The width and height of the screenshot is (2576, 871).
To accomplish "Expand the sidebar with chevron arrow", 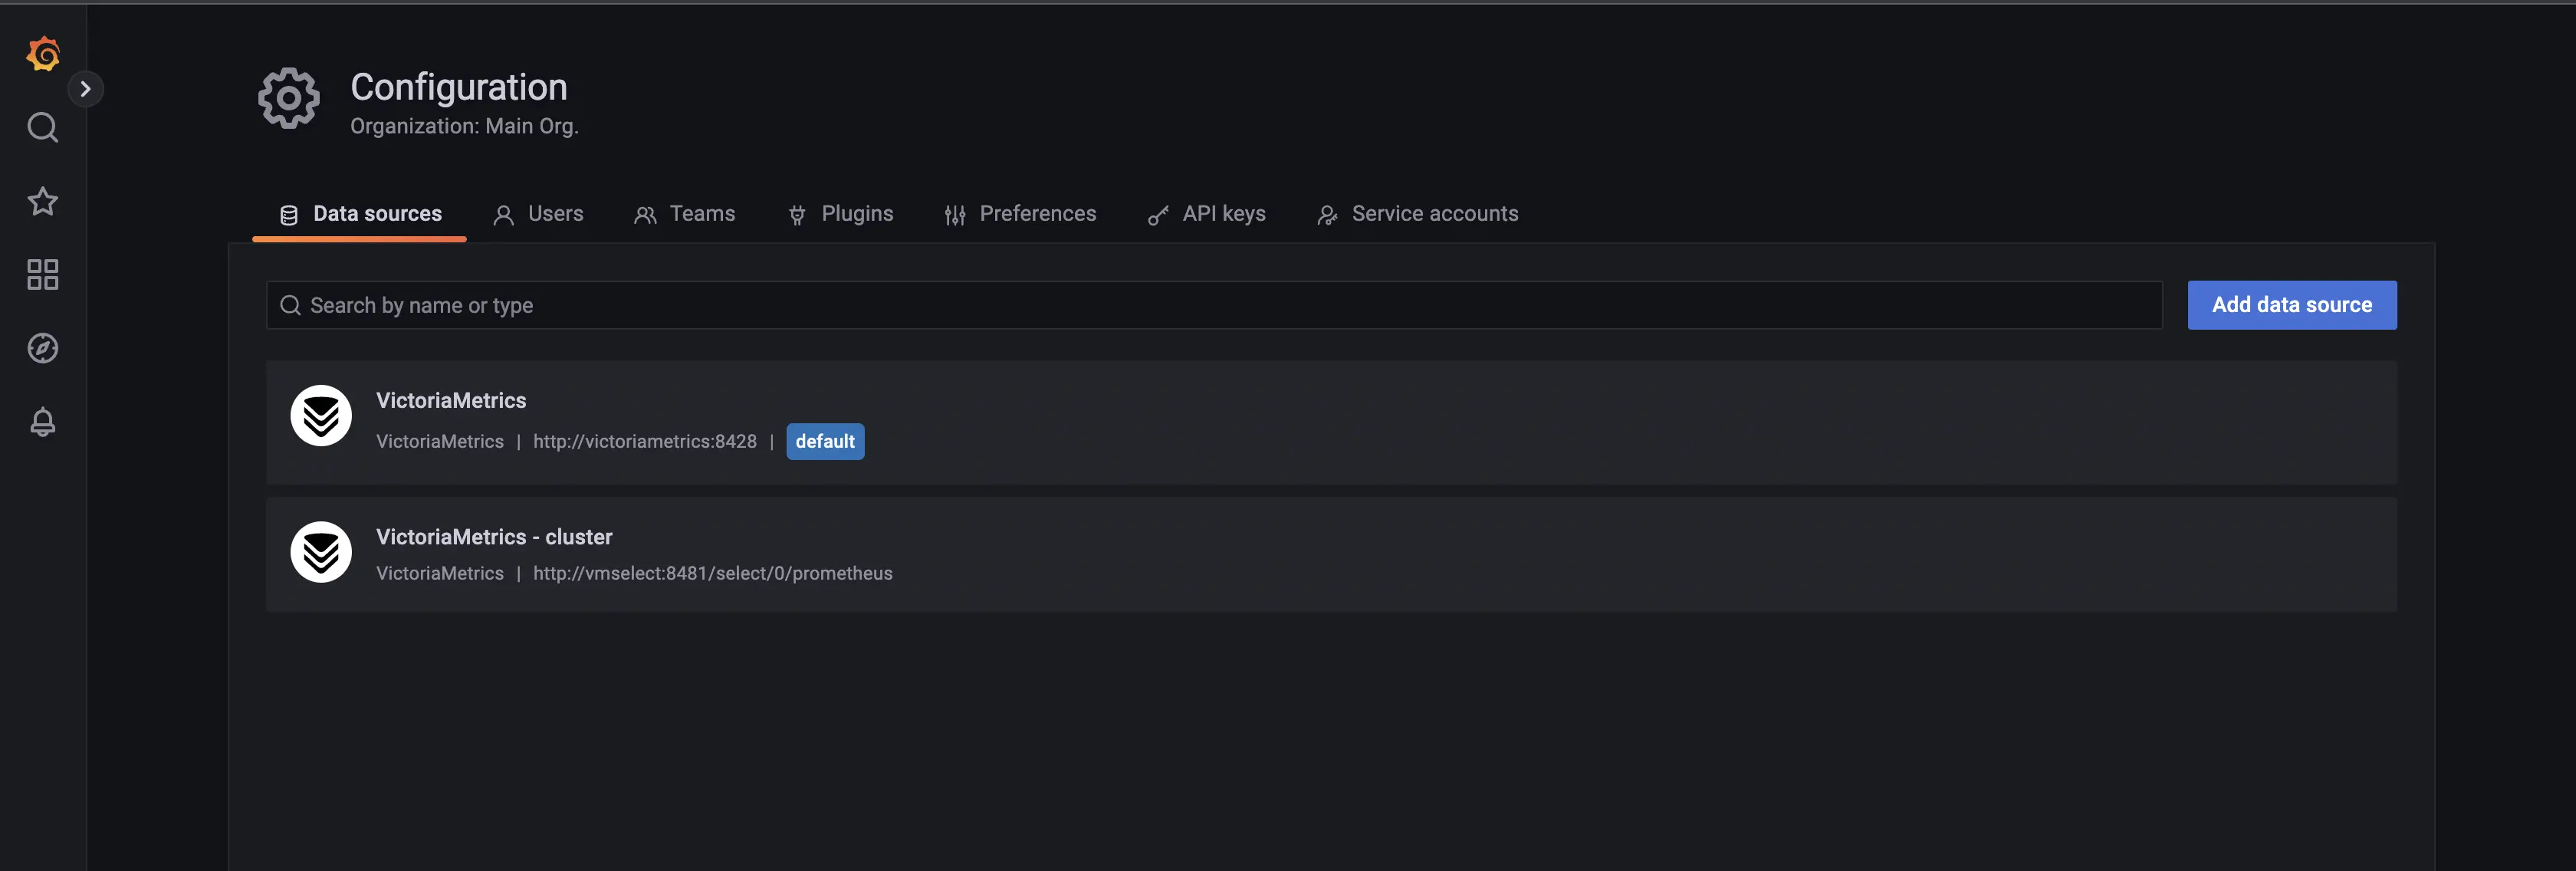I will (86, 89).
